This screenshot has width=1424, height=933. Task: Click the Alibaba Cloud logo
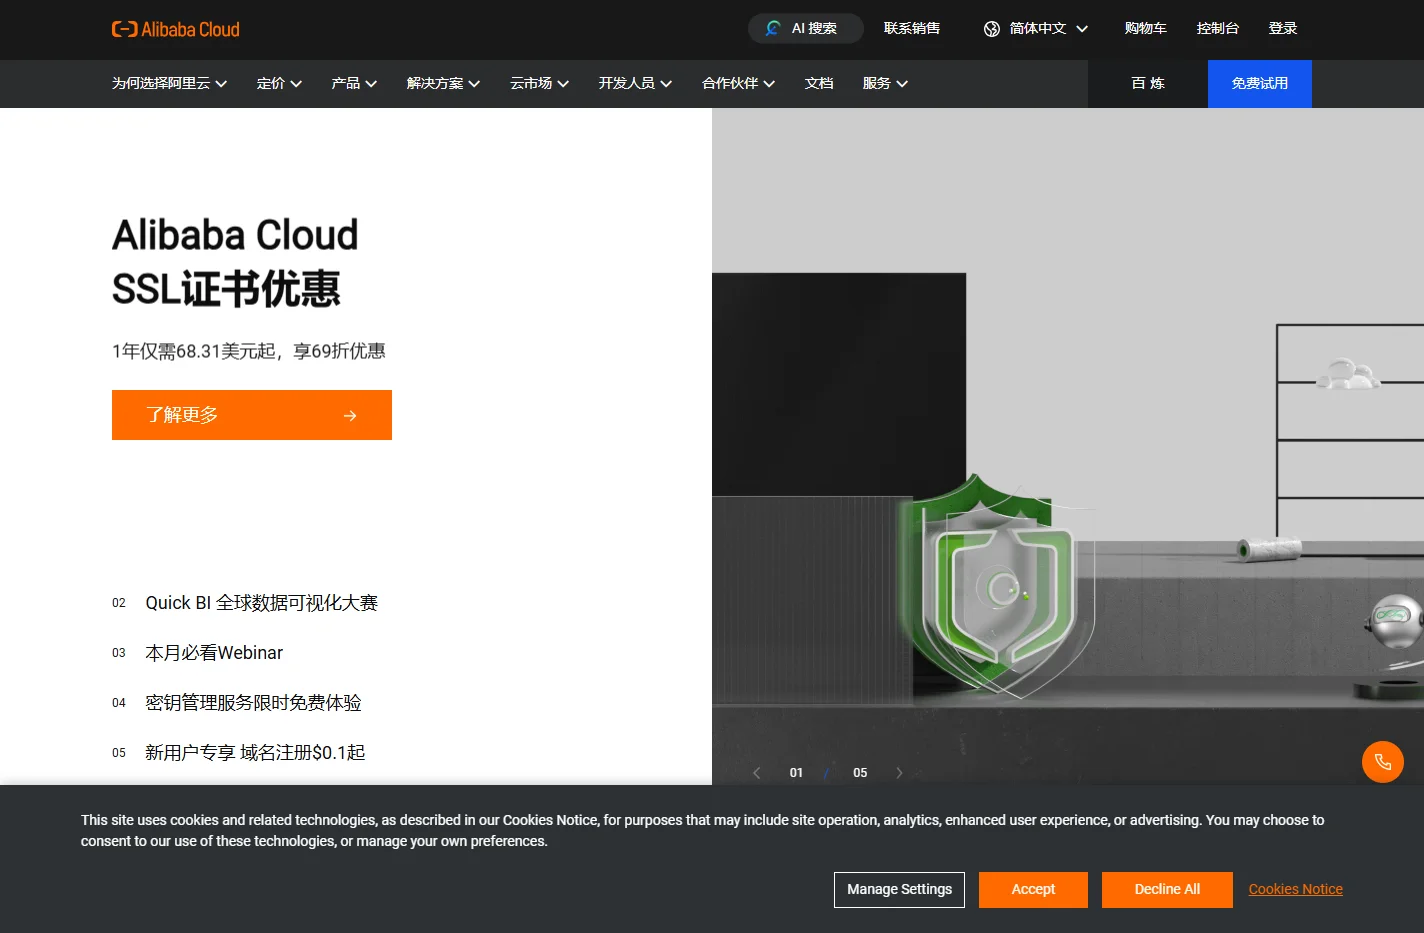176,29
